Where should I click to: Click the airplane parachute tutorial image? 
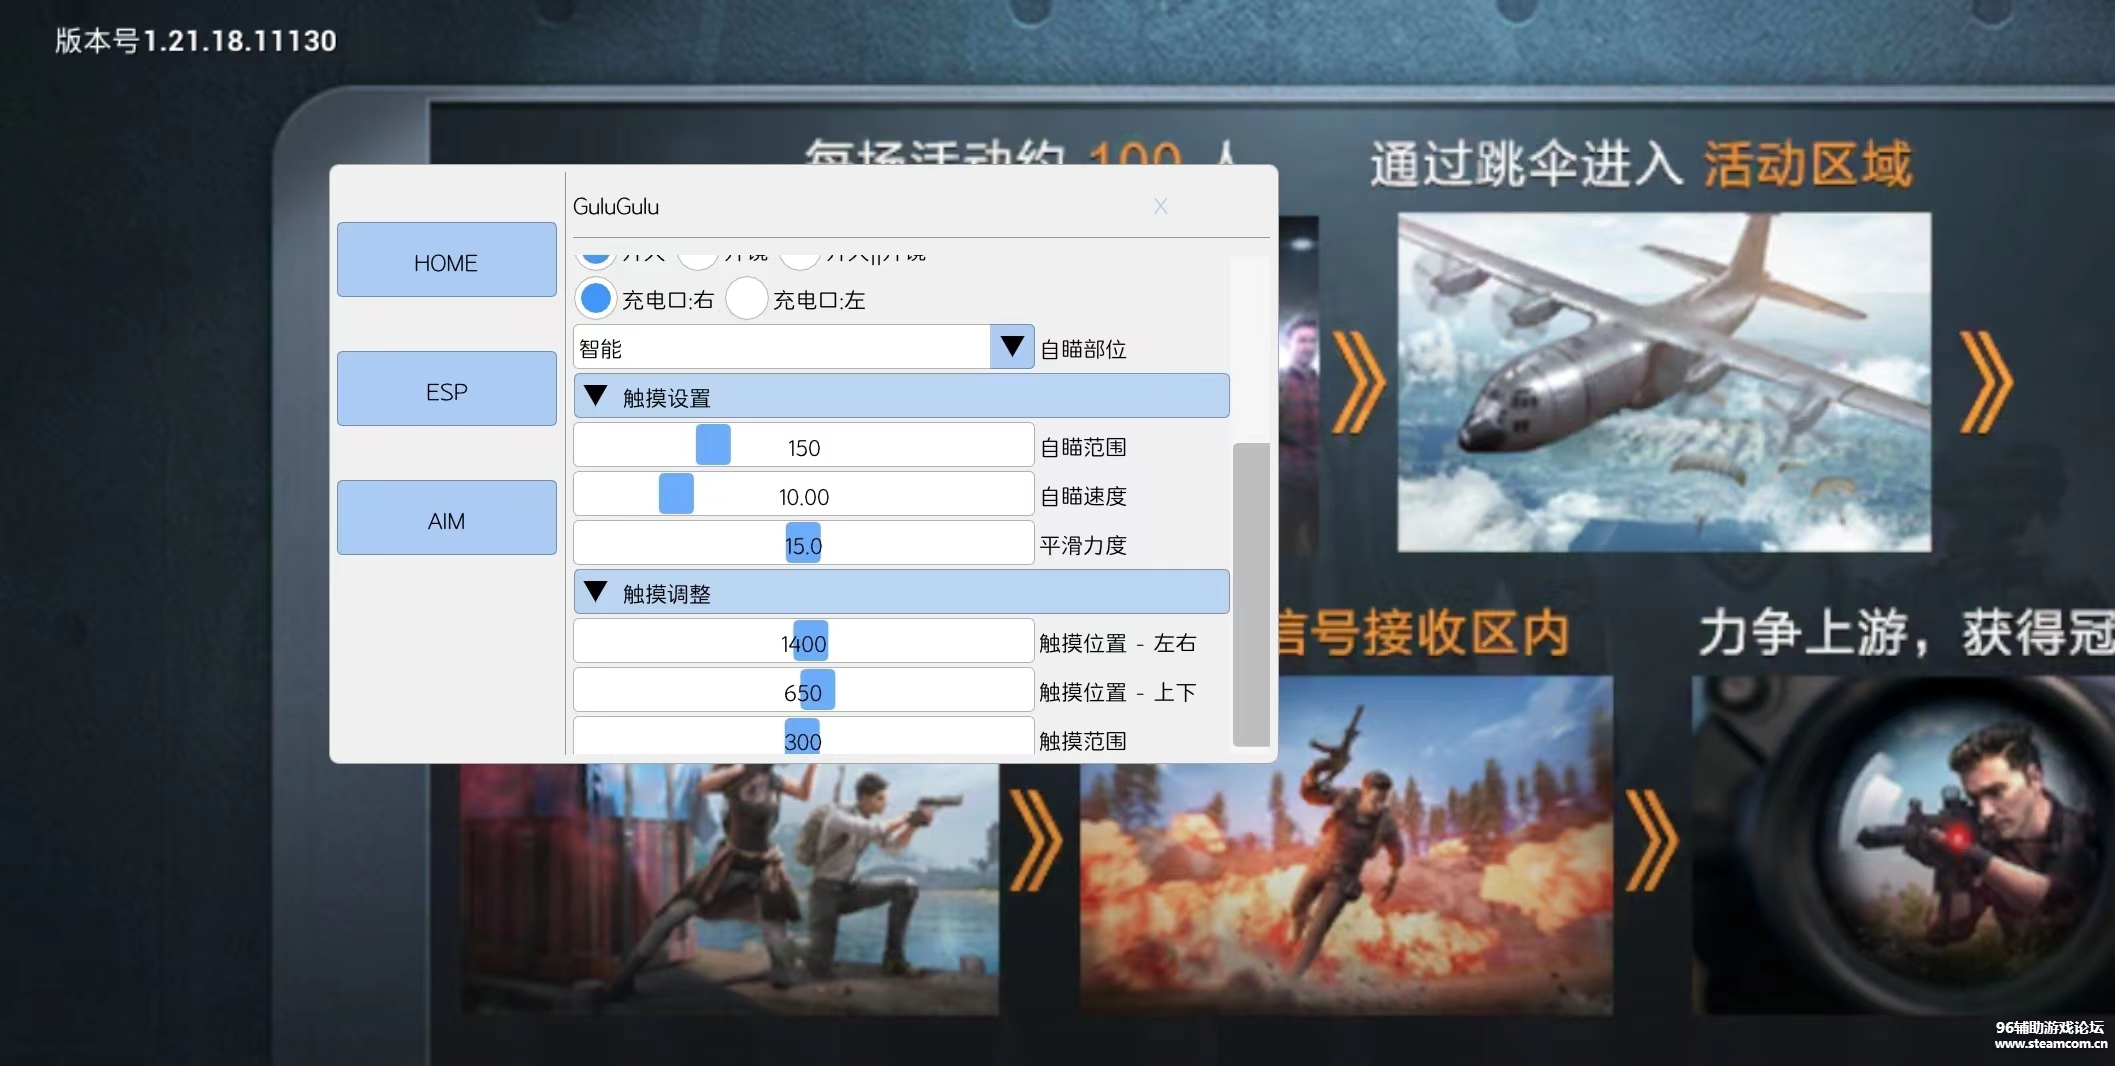[1663, 382]
